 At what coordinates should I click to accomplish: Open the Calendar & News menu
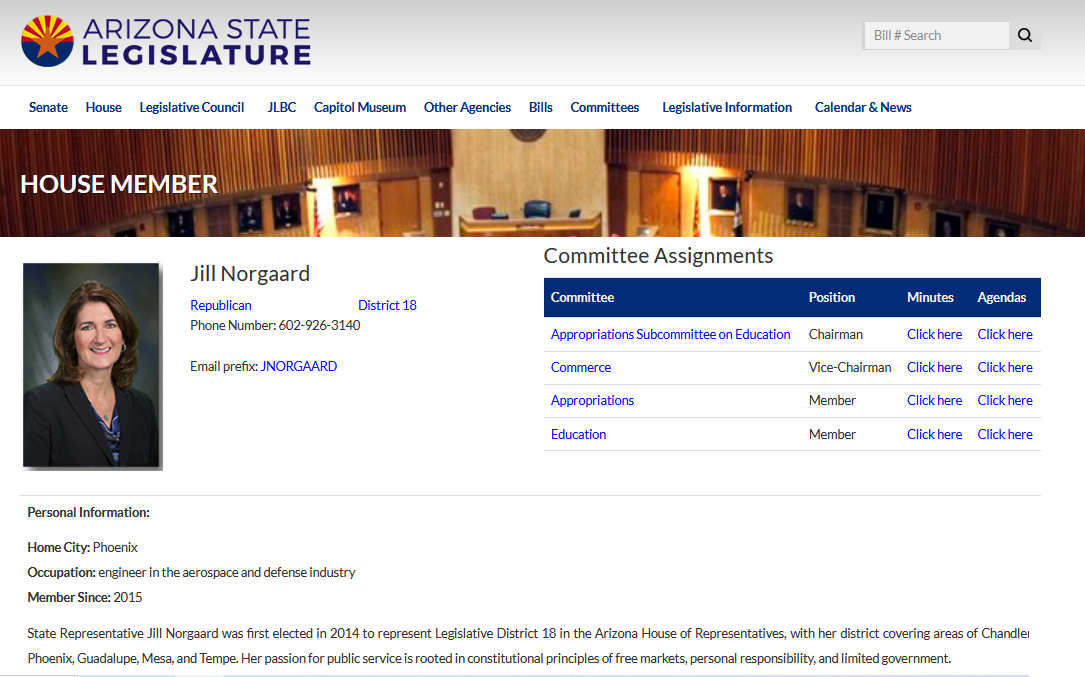863,107
